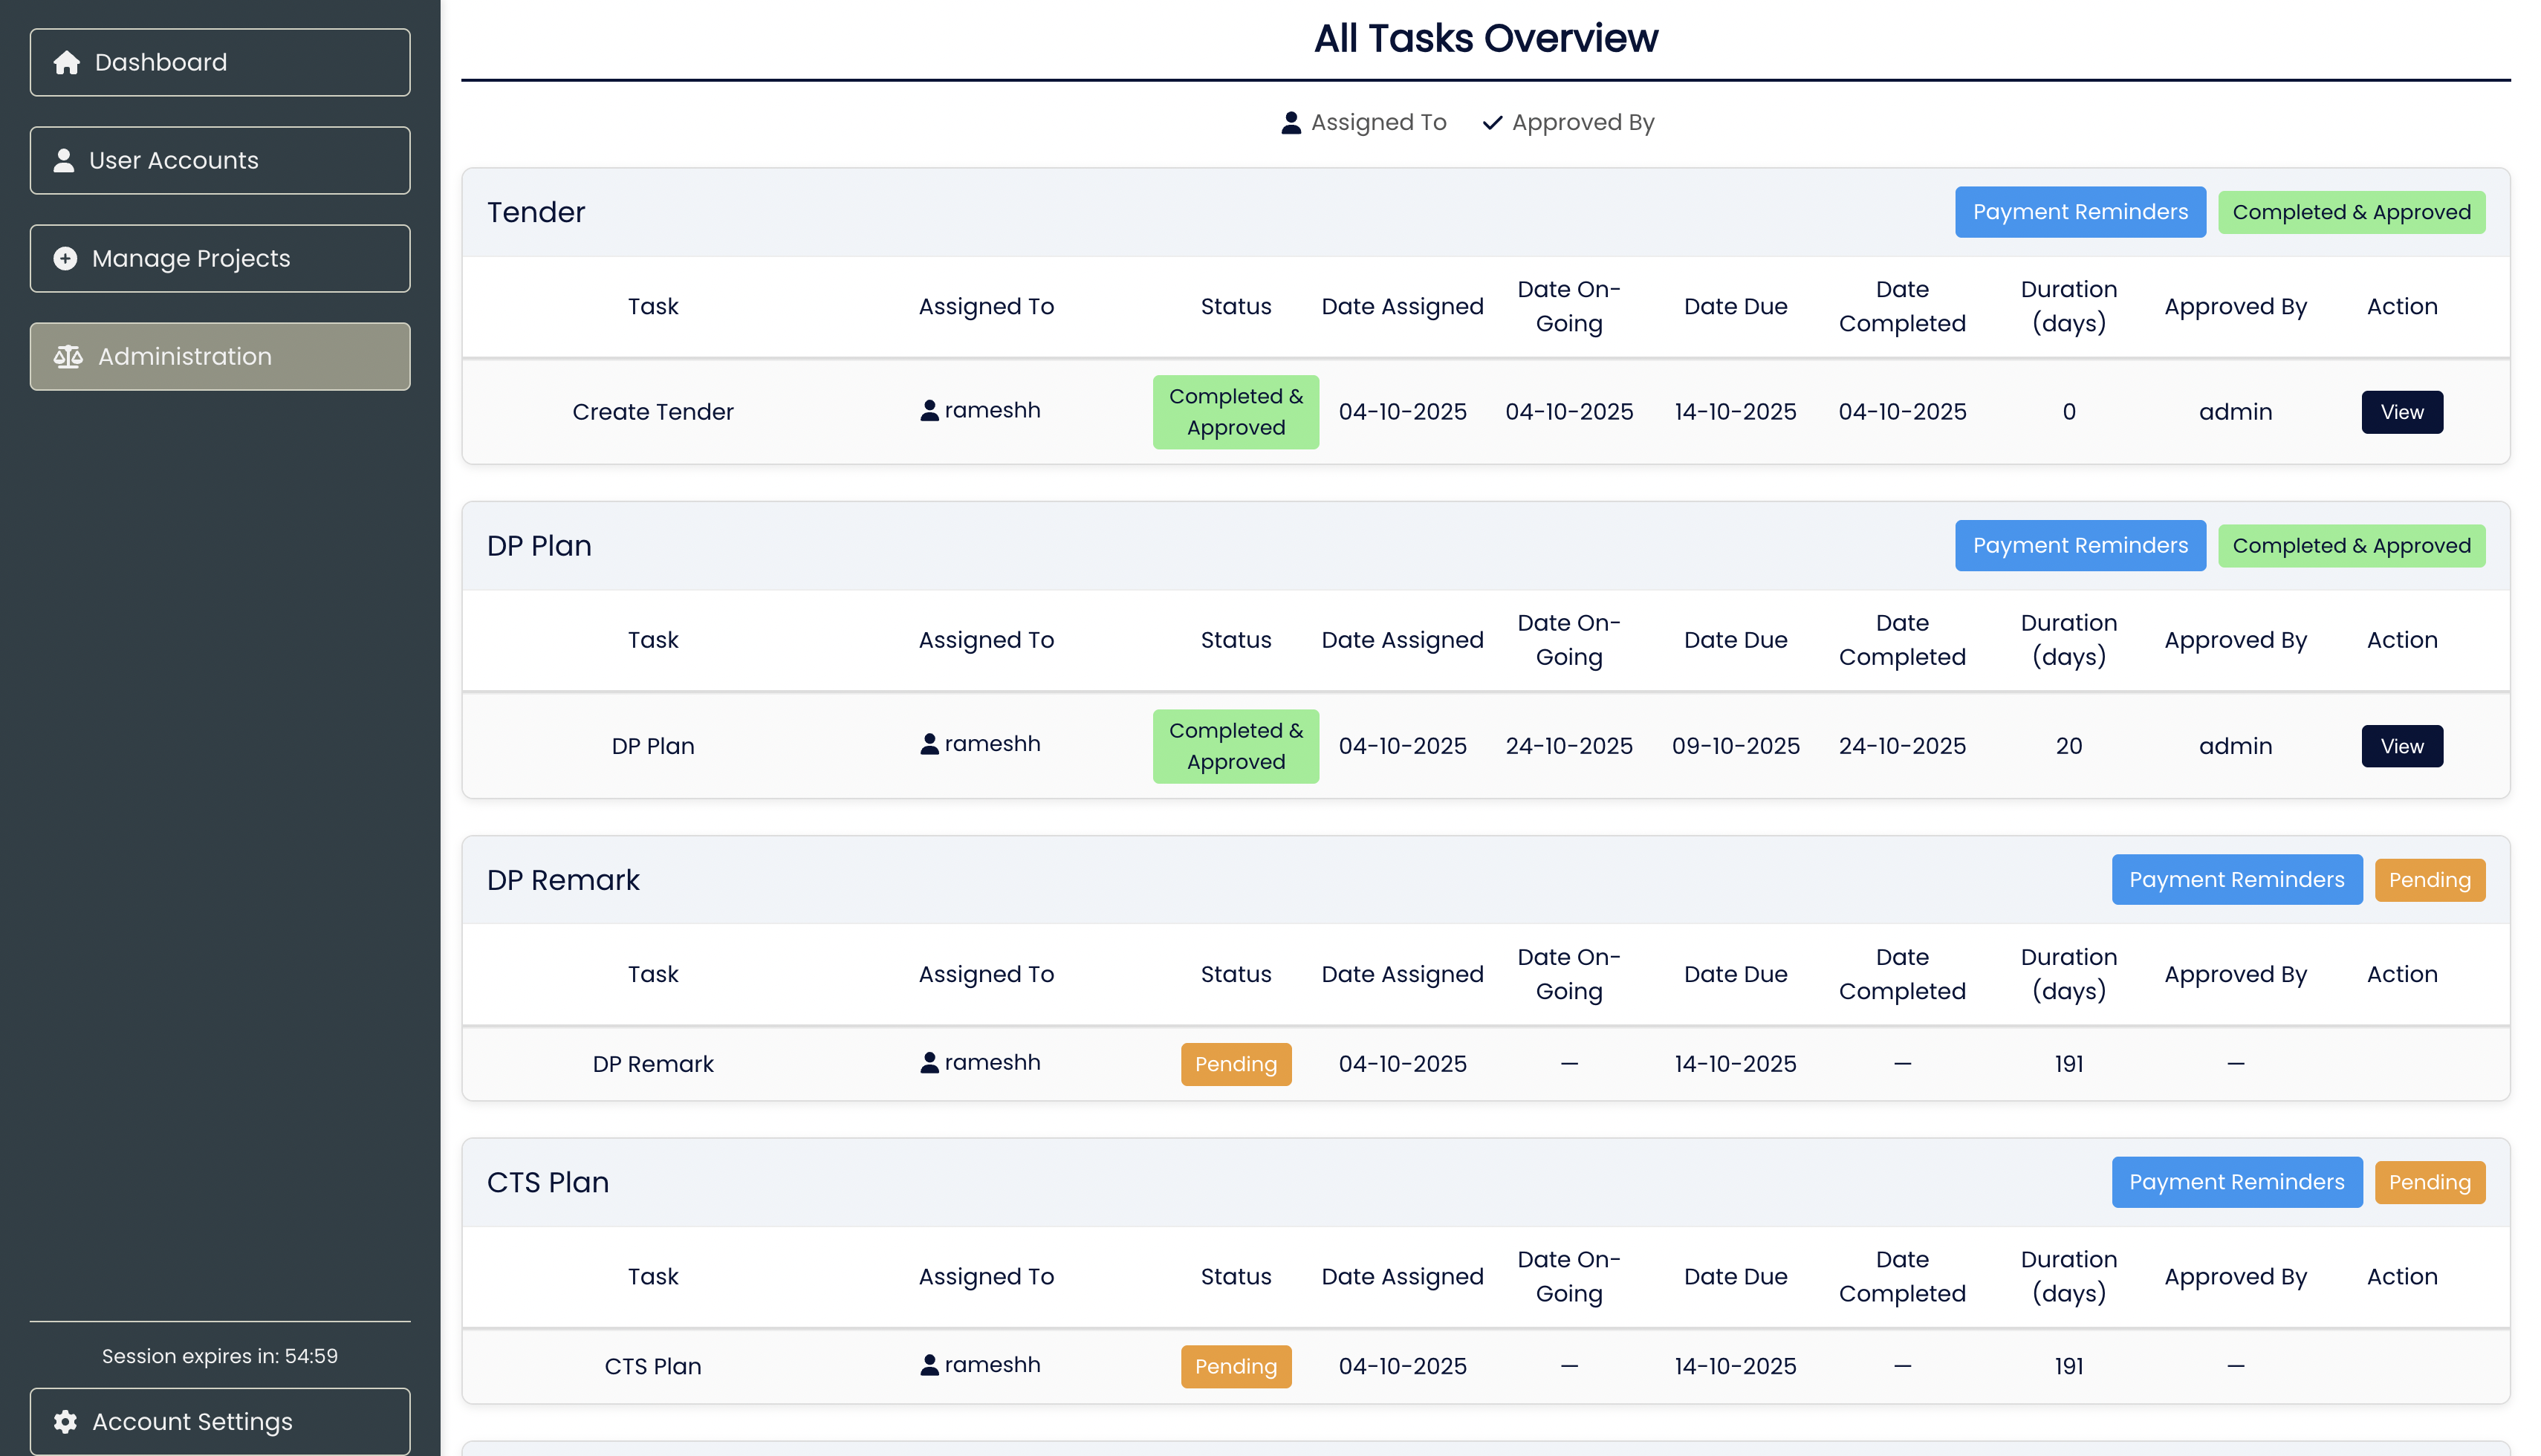Click the gear icon next to Account Settings
The width and height of the screenshot is (2541, 1456).
point(66,1421)
